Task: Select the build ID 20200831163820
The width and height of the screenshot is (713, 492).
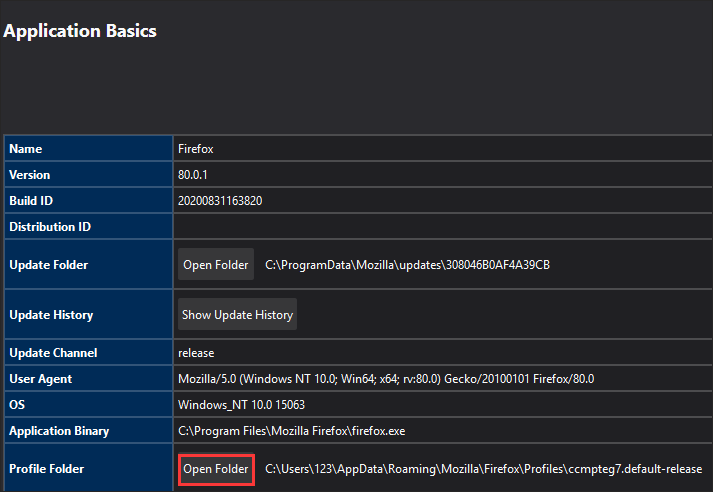Action: coord(220,201)
